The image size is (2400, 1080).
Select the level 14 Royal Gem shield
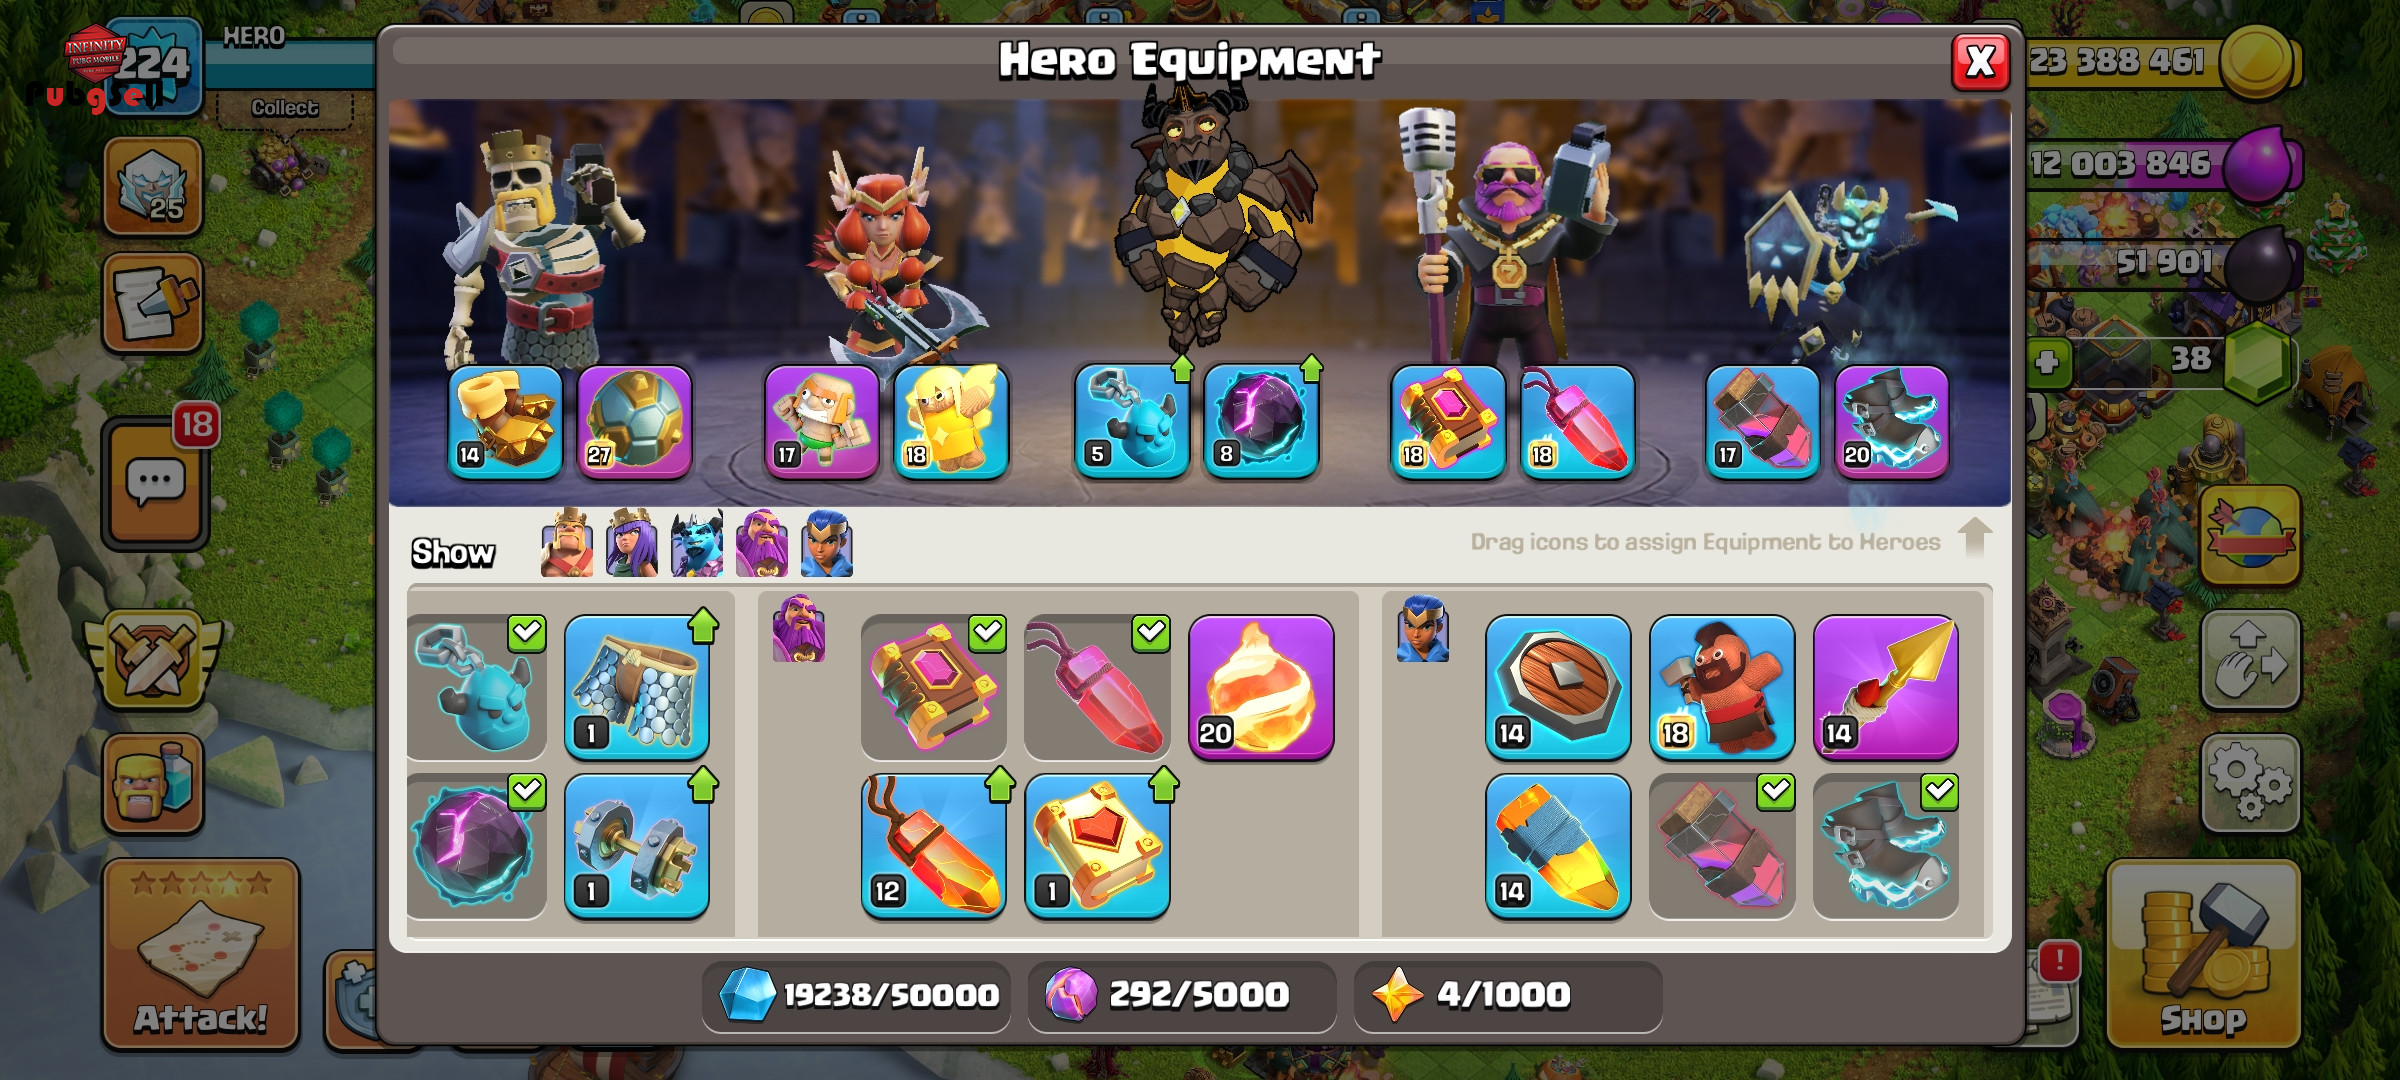click(x=1557, y=687)
